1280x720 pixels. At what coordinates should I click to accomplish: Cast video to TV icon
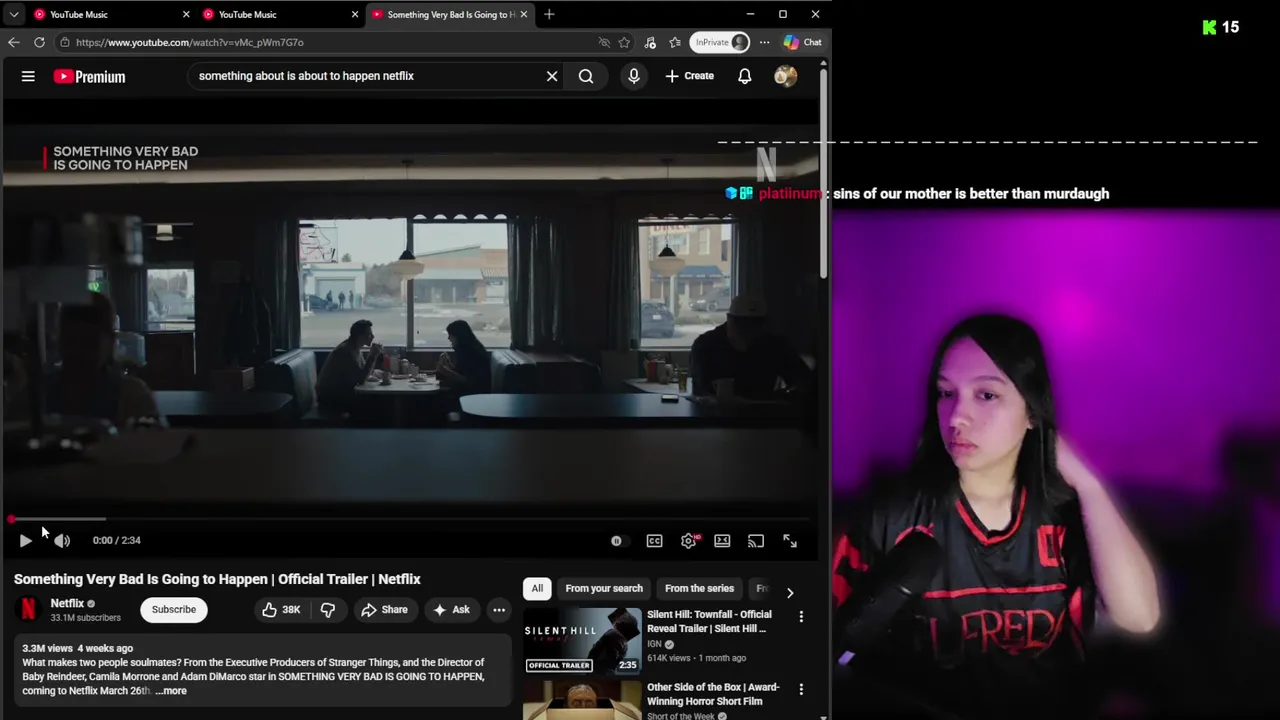[x=756, y=541]
